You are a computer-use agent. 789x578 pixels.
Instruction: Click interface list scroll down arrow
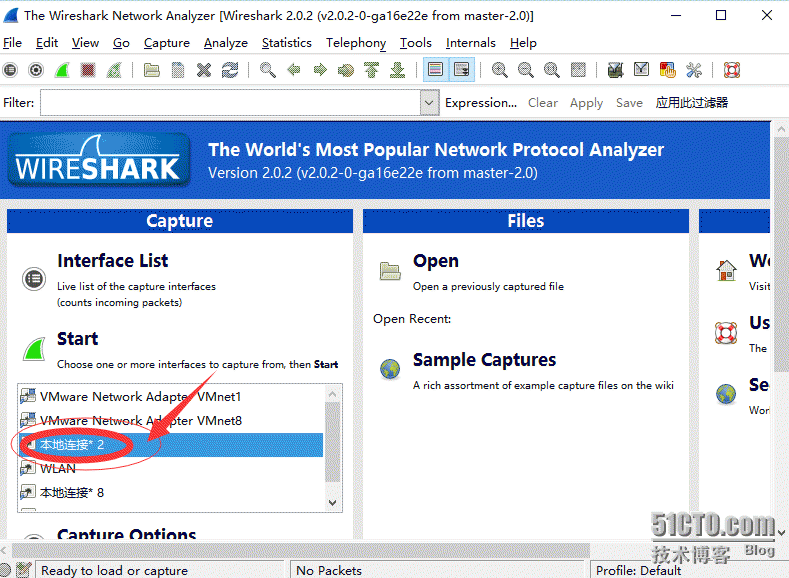point(332,502)
